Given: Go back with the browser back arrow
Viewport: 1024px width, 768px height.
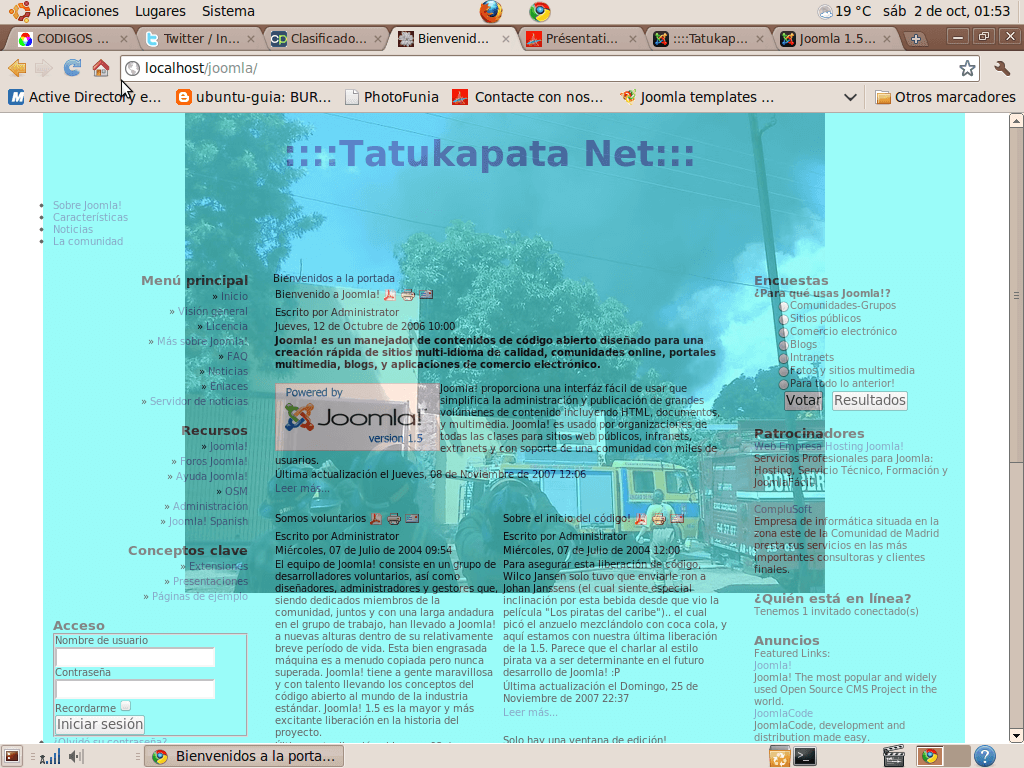Looking at the screenshot, I should tap(17, 68).
